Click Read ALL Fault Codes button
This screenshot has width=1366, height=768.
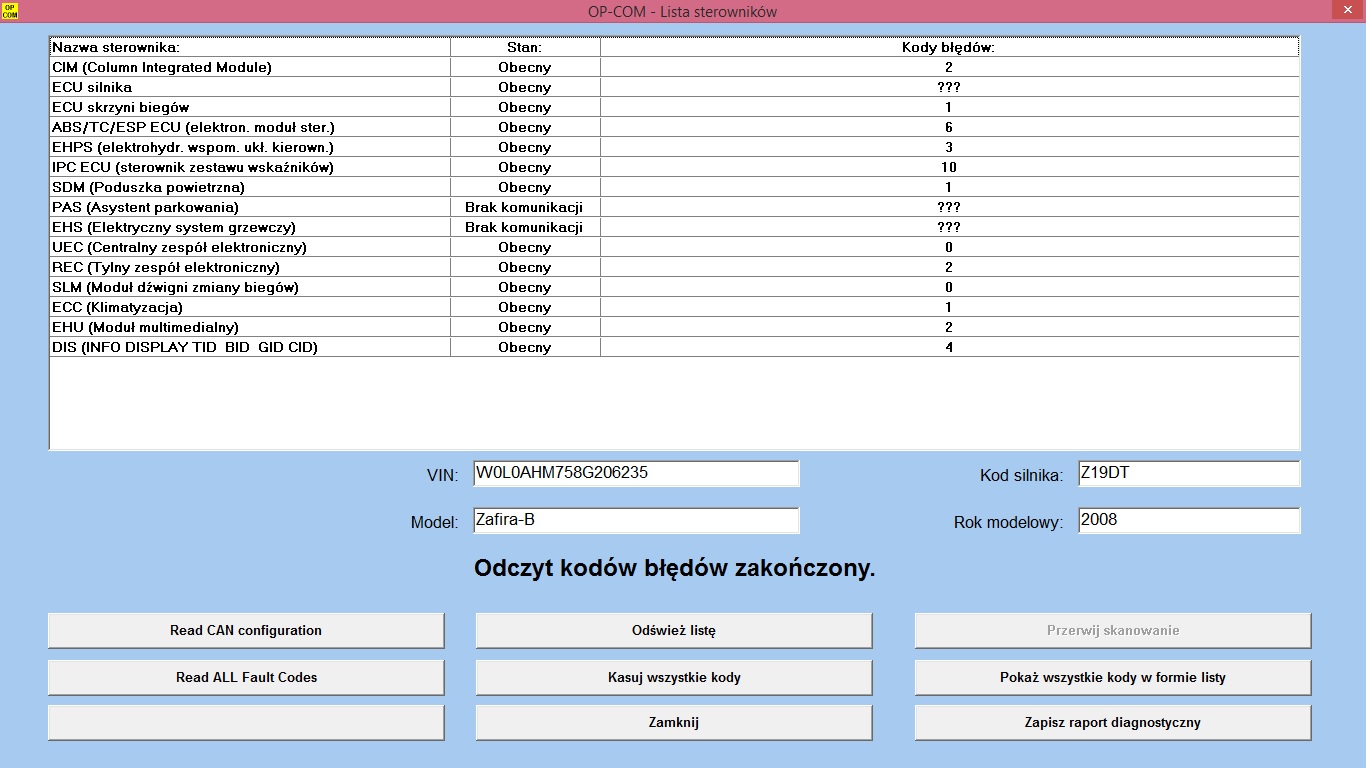click(x=246, y=677)
